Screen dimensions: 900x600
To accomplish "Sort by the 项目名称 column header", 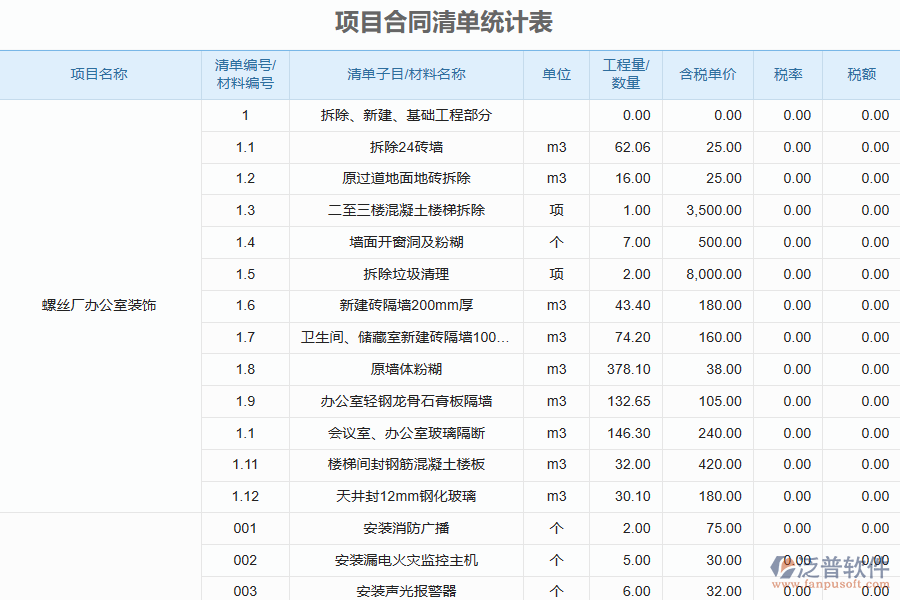I will click(100, 74).
